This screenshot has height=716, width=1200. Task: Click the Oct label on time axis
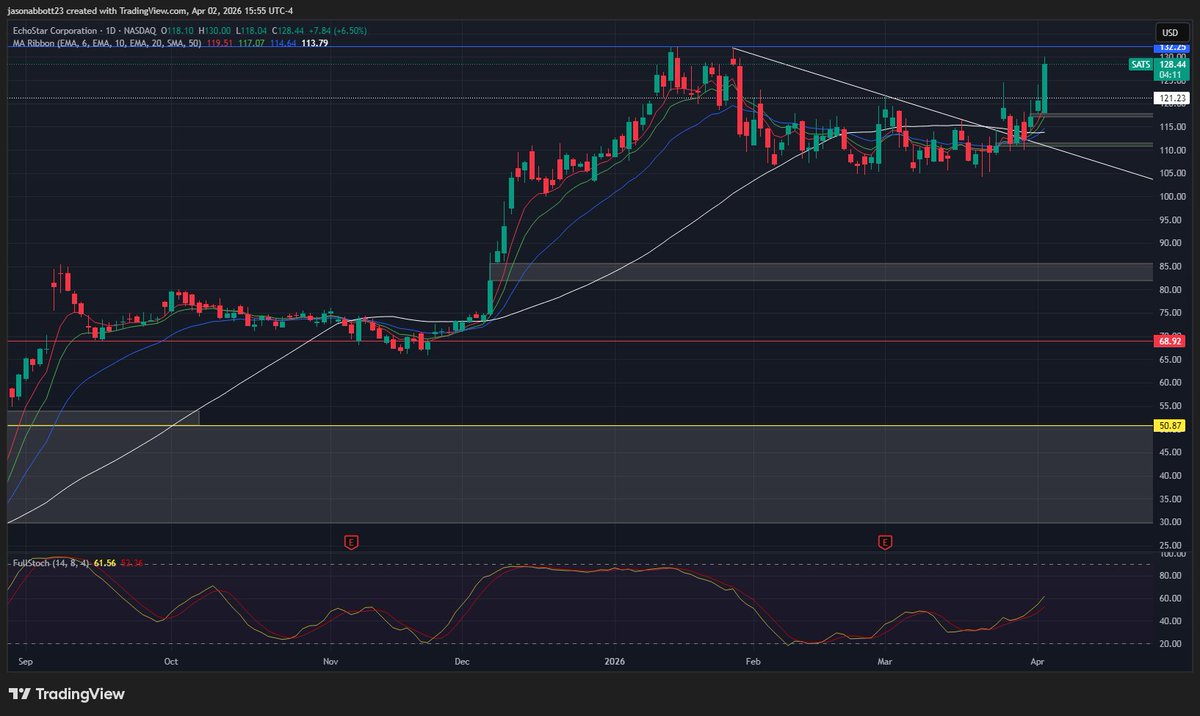pos(171,662)
